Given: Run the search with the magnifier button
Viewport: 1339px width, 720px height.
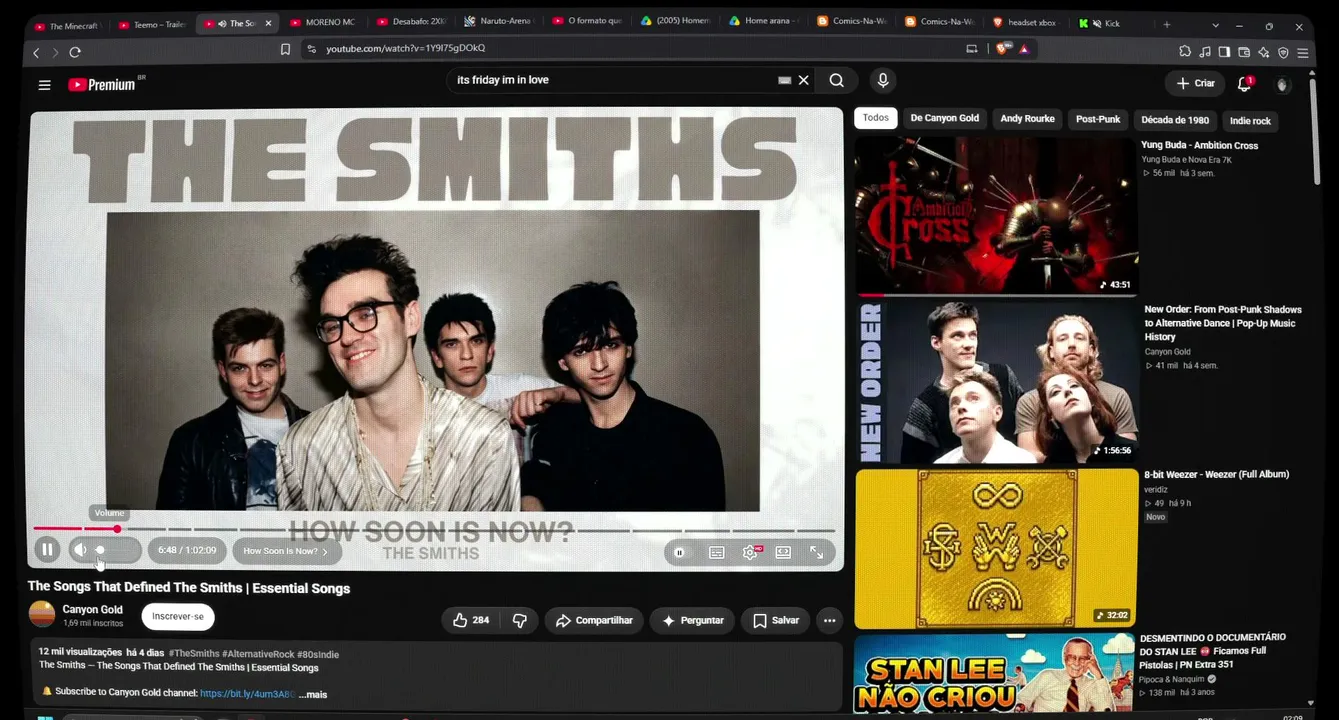Looking at the screenshot, I should click(837, 81).
